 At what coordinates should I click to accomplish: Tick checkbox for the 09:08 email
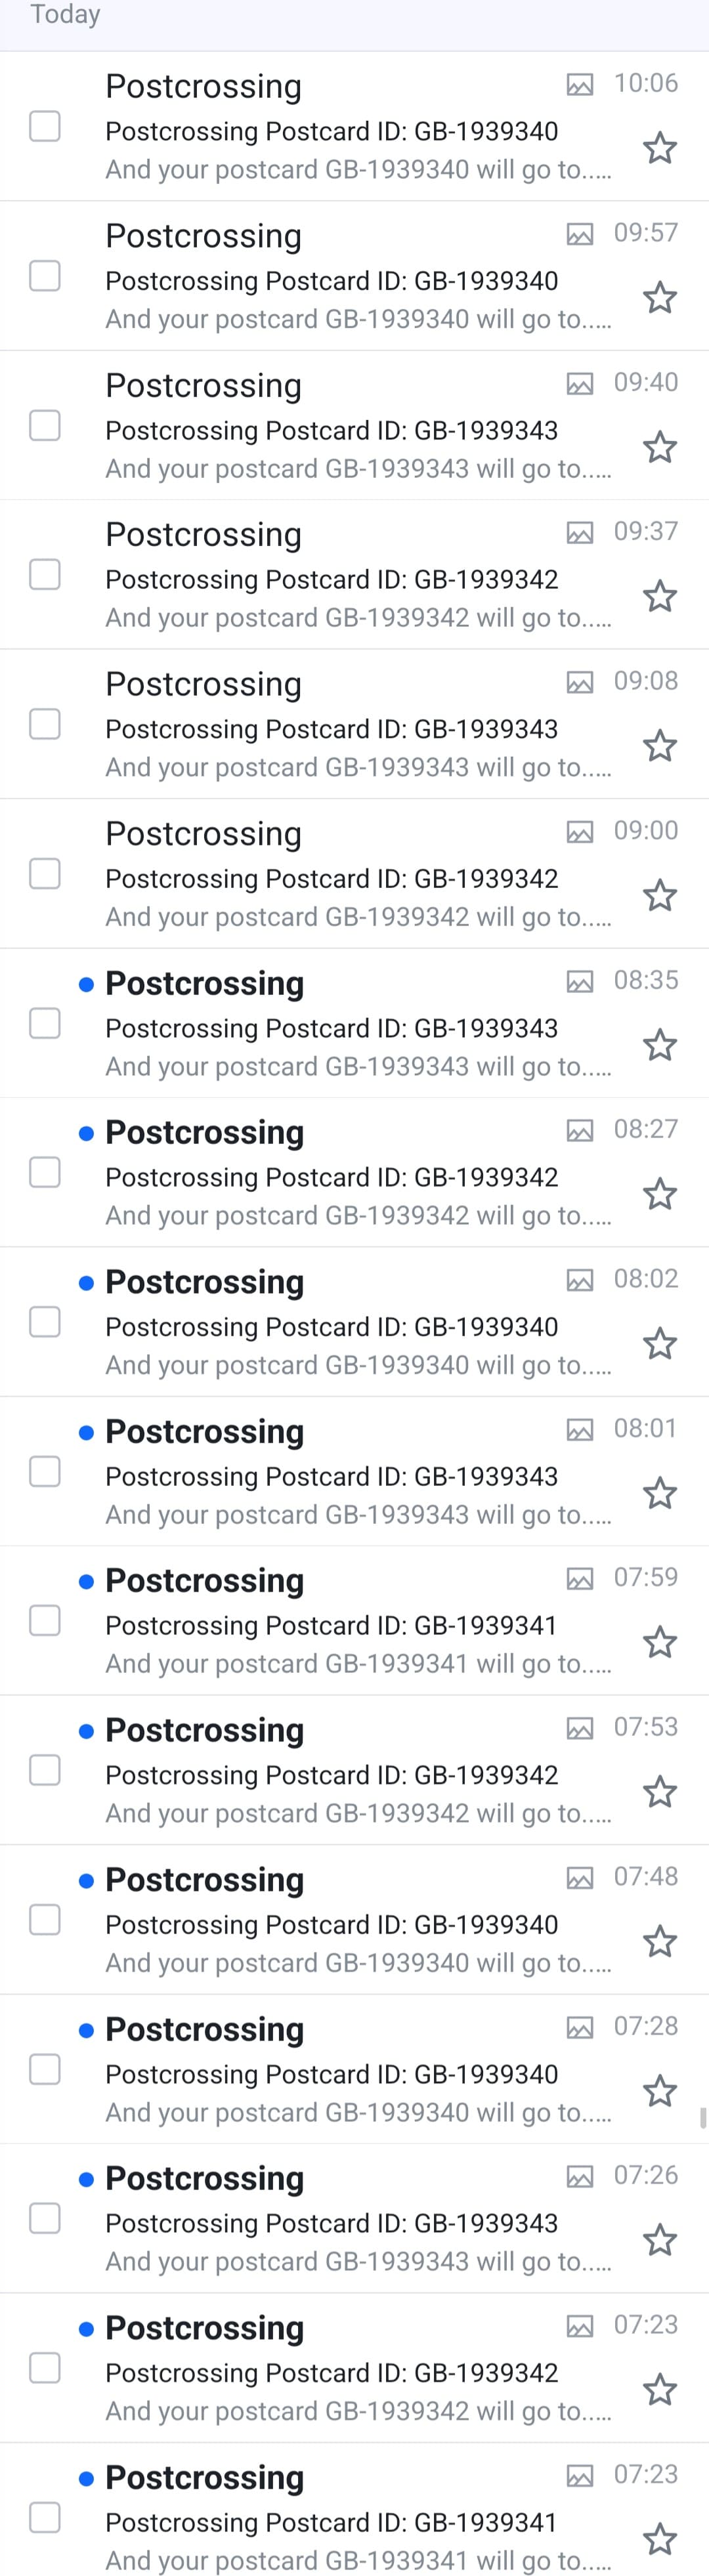(x=45, y=724)
